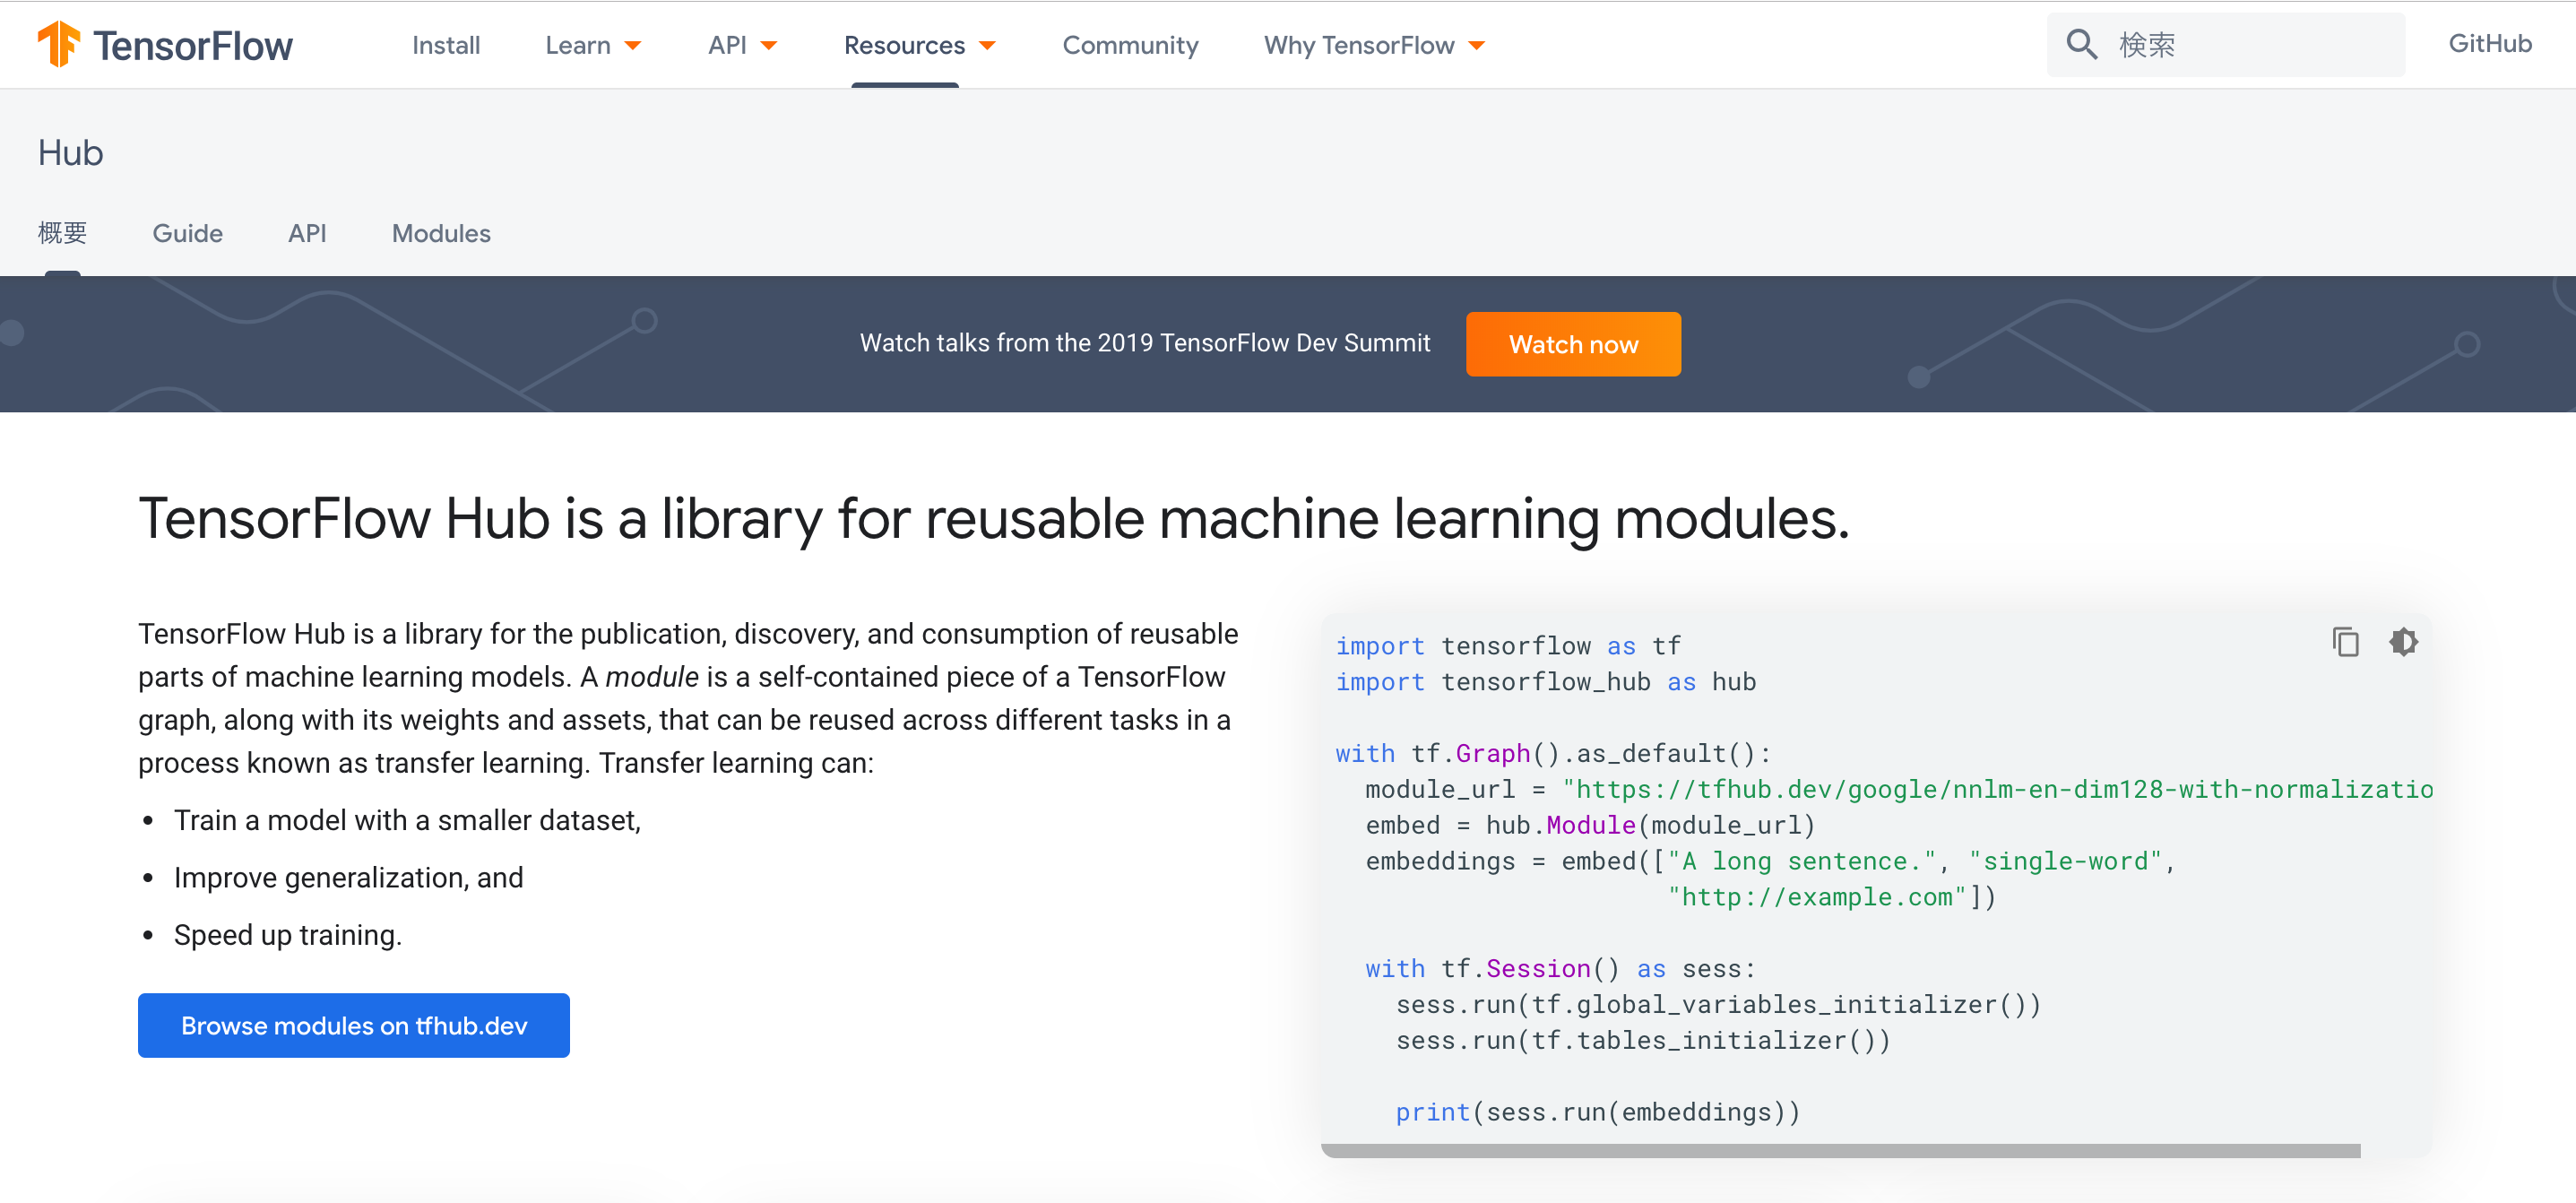
Task: Copy the code sample with copy icon
Action: point(2345,641)
